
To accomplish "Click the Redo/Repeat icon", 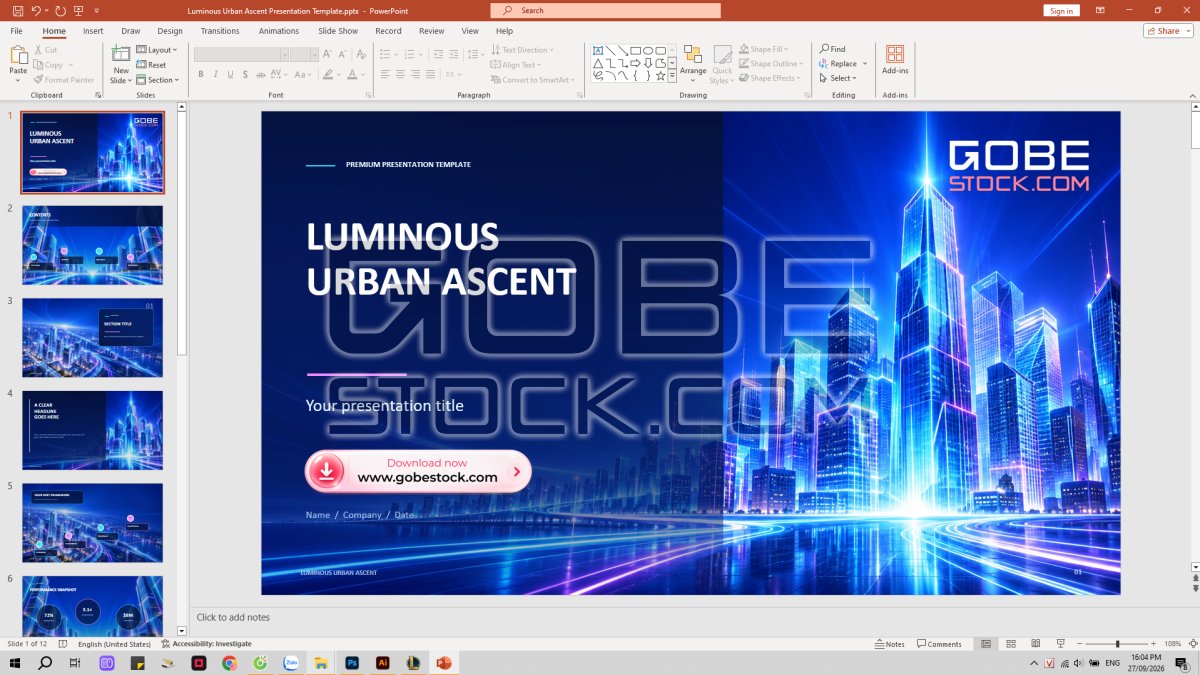I will tap(61, 10).
